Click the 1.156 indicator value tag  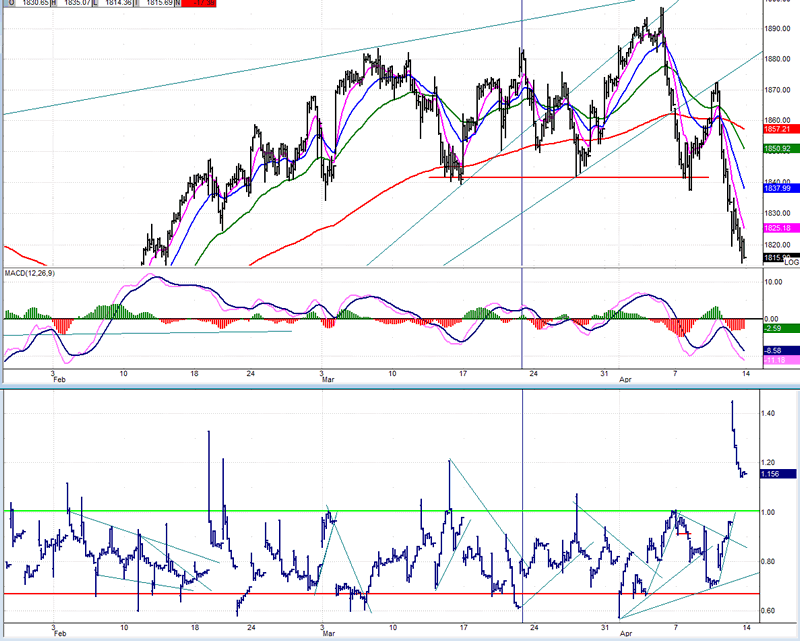tap(778, 474)
